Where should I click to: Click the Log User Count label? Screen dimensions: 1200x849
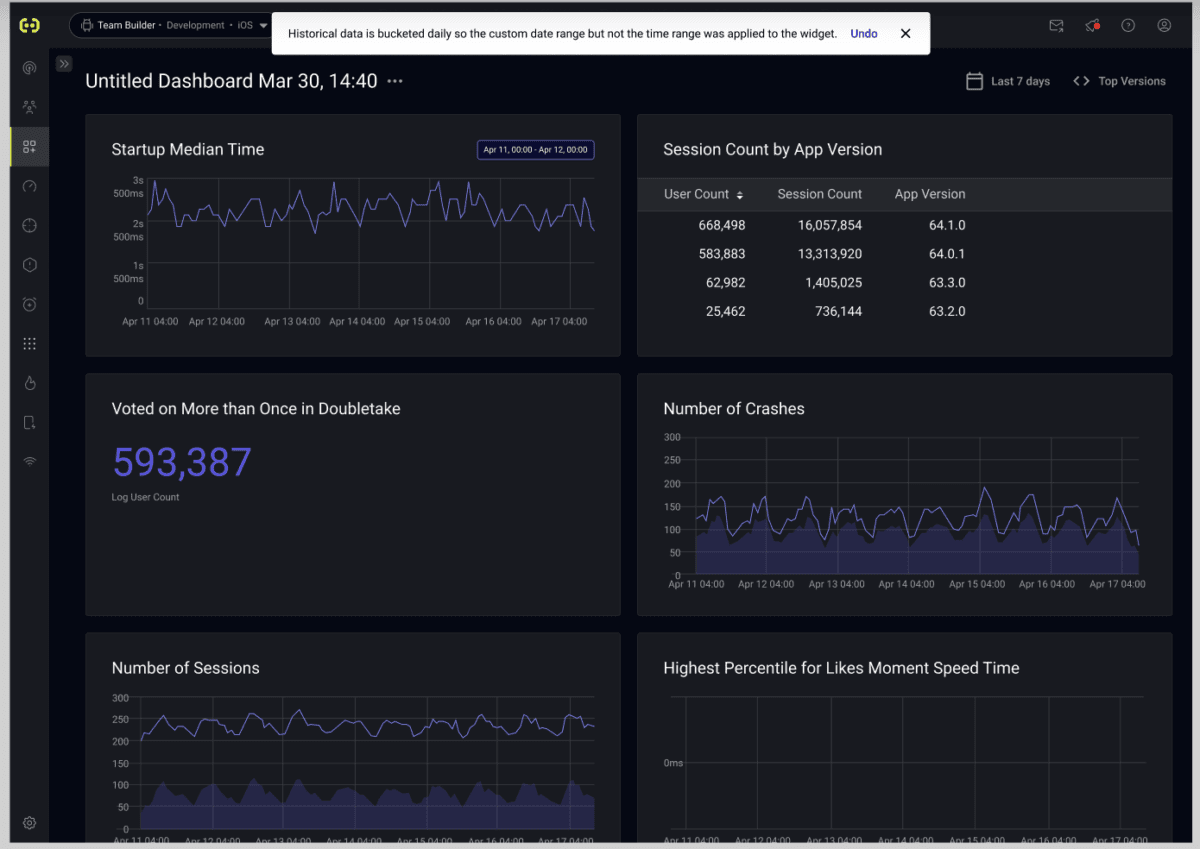point(146,497)
